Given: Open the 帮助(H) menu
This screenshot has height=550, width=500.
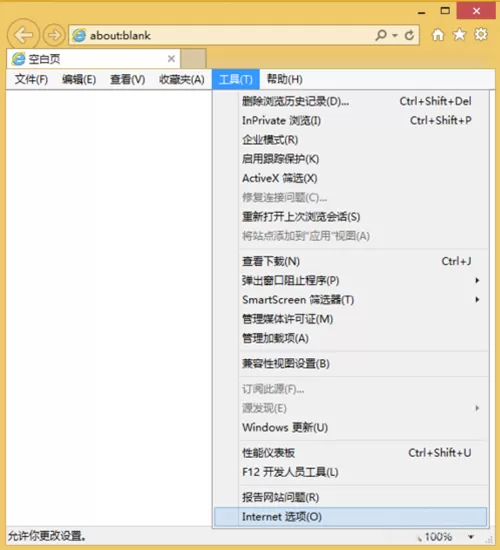Looking at the screenshot, I should point(285,79).
